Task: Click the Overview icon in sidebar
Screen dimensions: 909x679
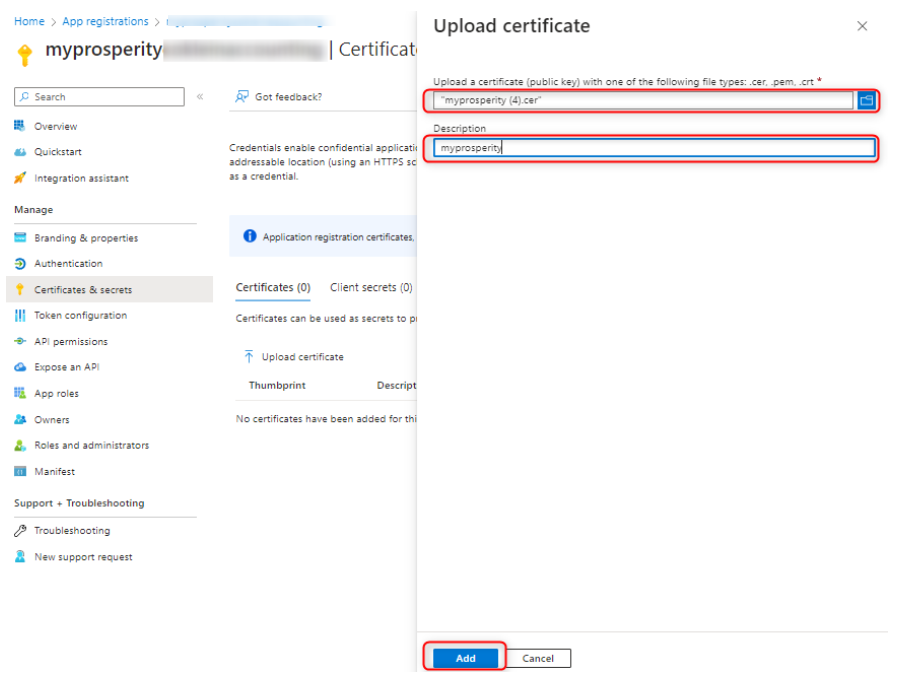Action: [20, 126]
